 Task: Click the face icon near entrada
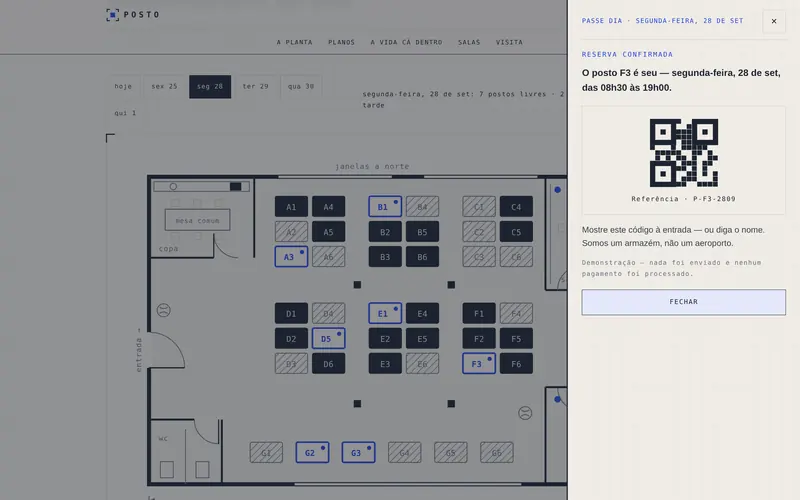point(163,310)
